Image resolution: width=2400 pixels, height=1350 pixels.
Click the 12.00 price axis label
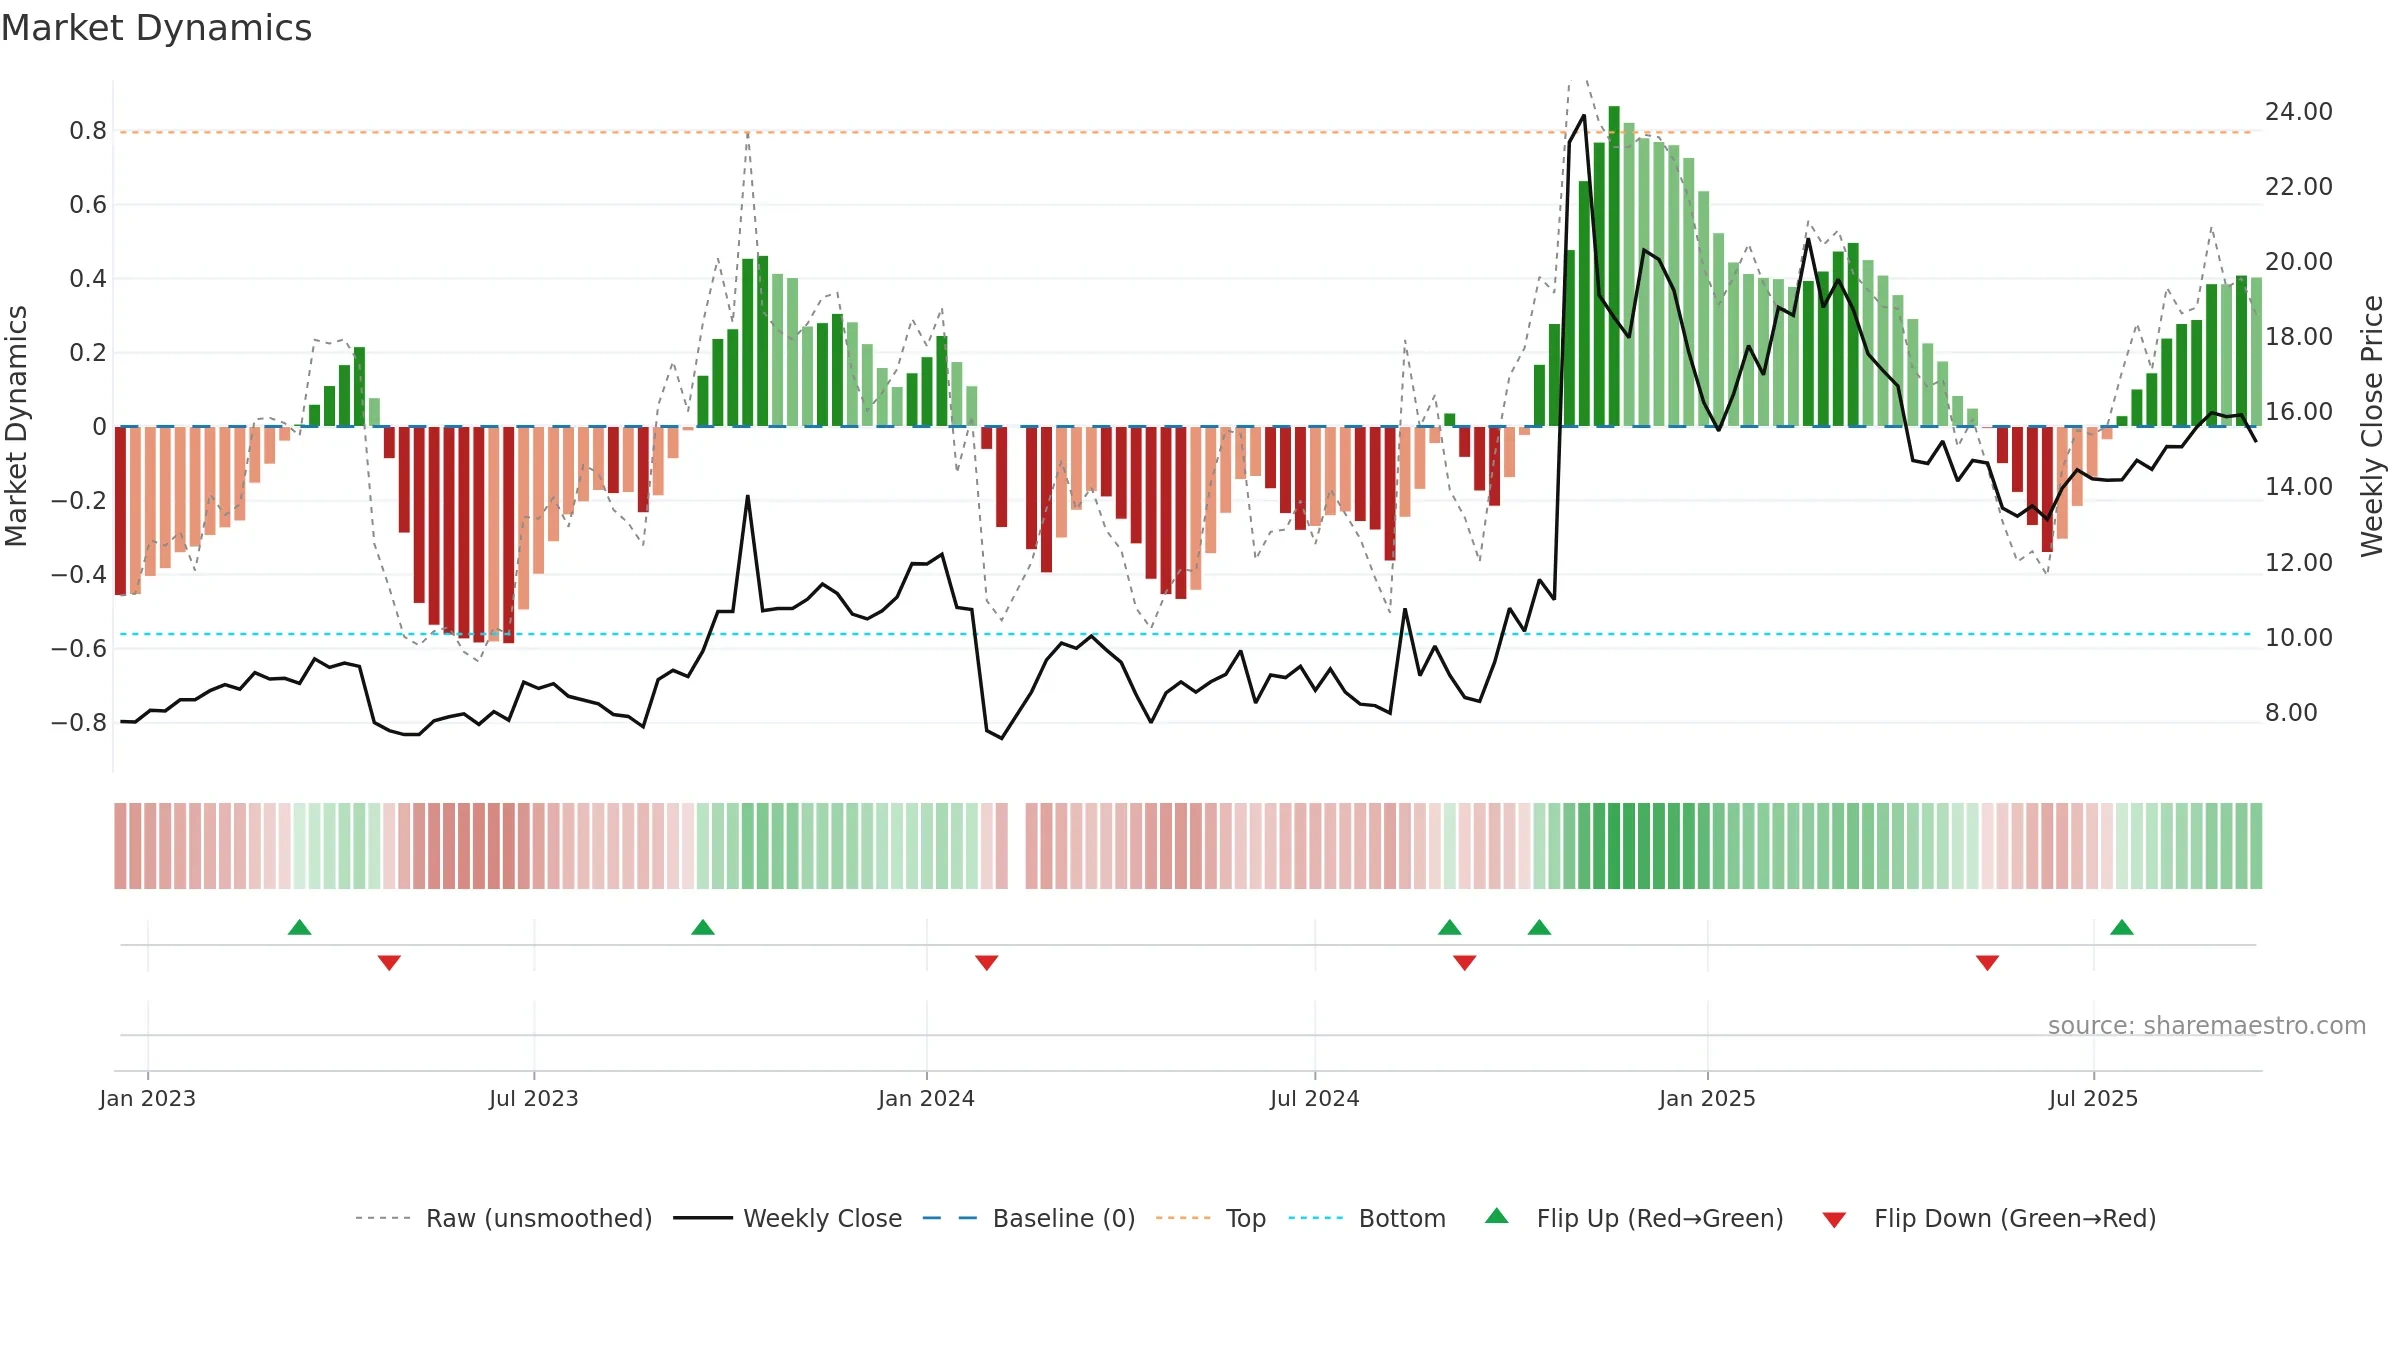[x=2299, y=563]
